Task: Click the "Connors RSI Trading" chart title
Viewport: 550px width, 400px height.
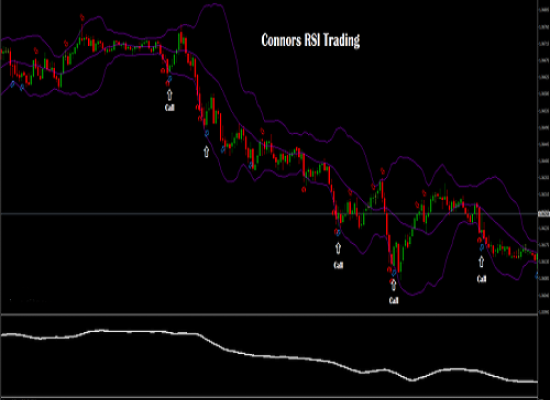Action: [x=310, y=40]
